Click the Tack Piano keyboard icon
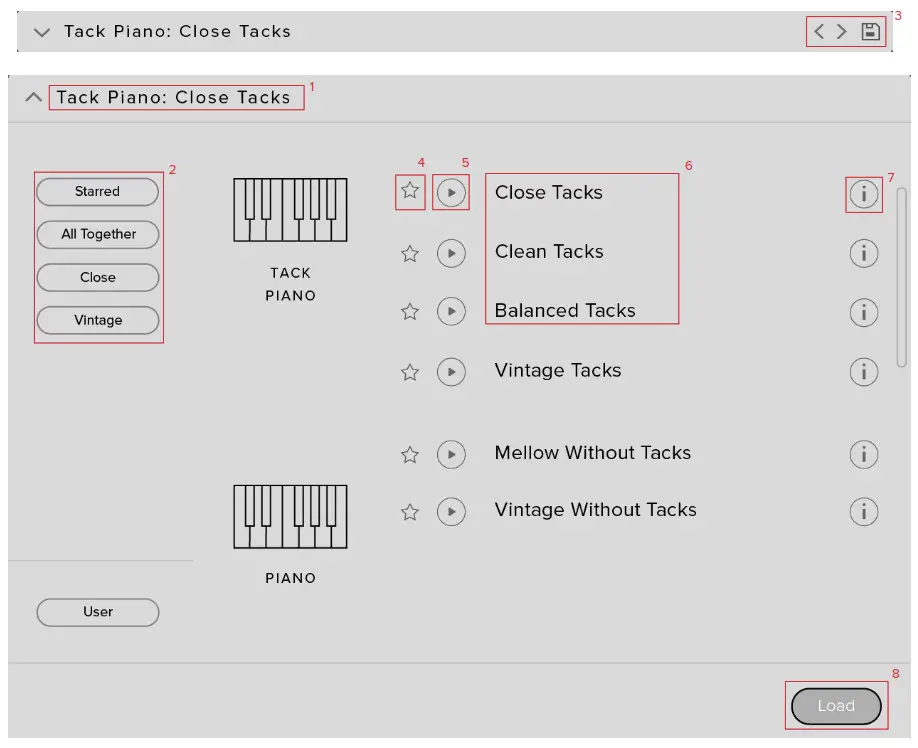 (x=289, y=208)
